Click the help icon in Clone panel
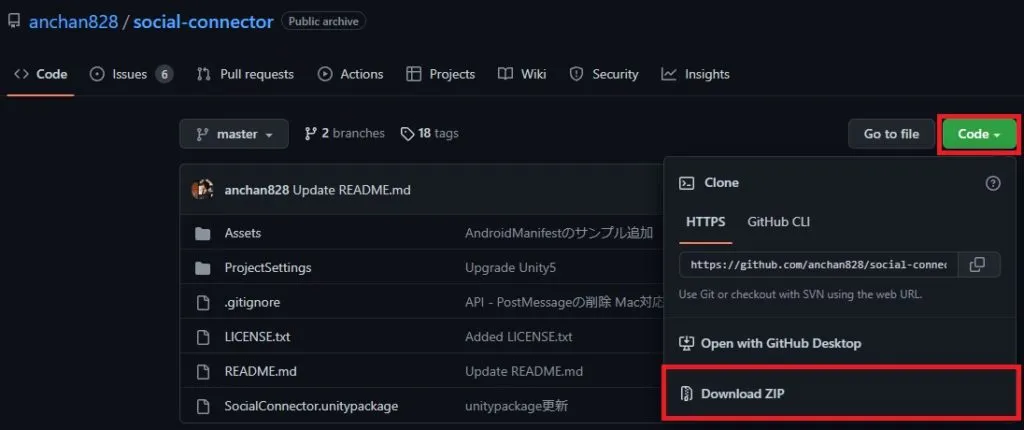The image size is (1024, 430). (x=992, y=183)
